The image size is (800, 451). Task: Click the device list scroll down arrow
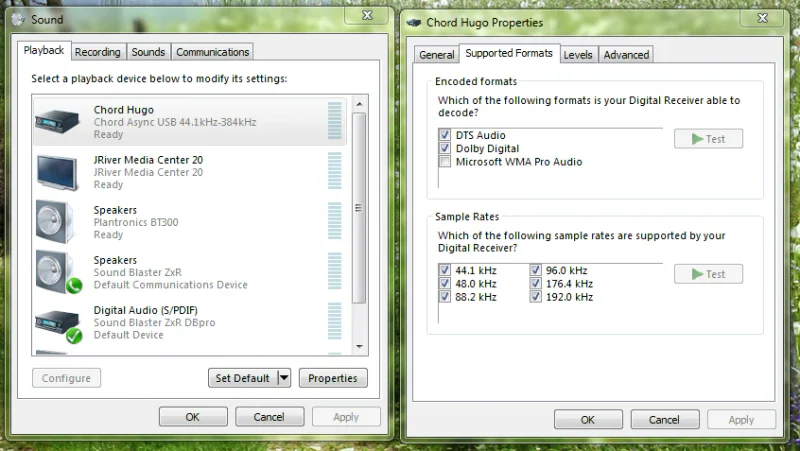tap(359, 346)
